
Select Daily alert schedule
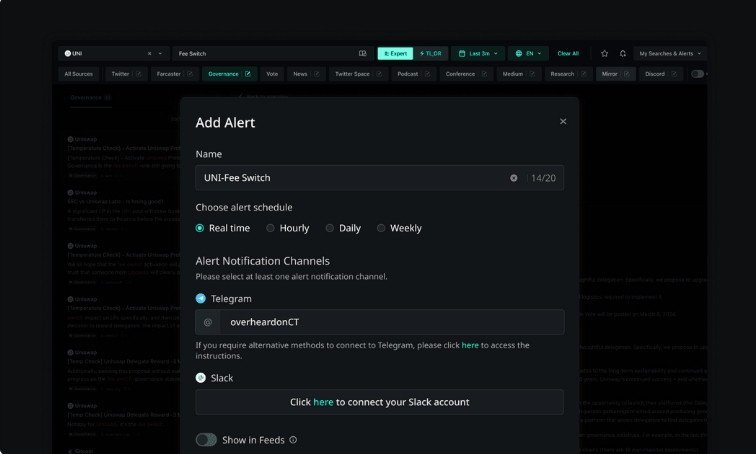pyautogui.click(x=329, y=228)
